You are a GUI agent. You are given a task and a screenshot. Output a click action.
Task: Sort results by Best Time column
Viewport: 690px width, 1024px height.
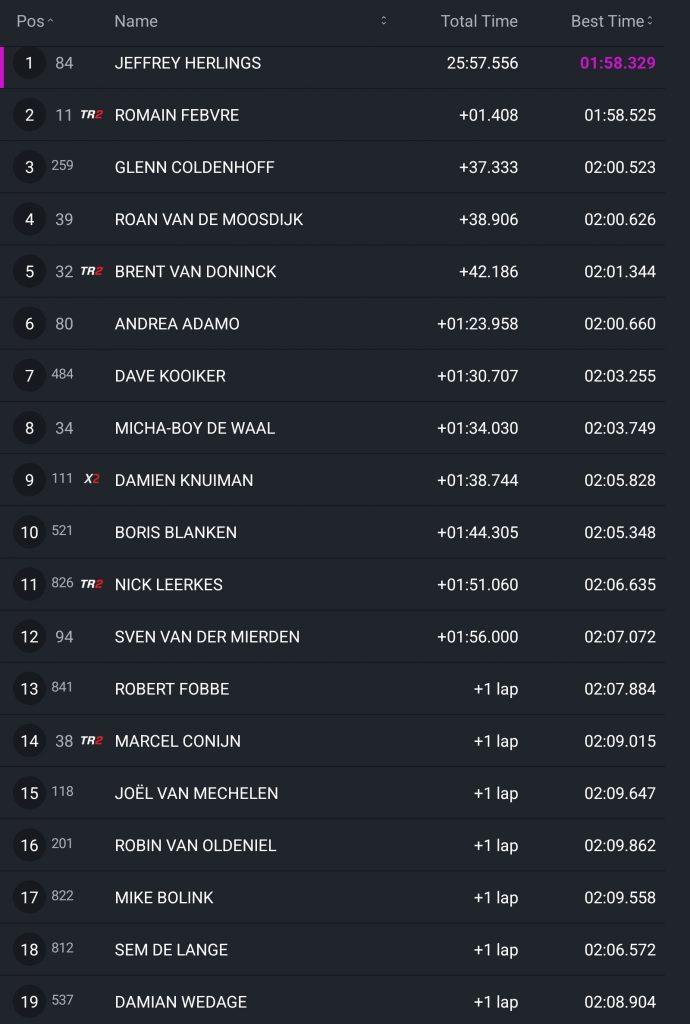tap(612, 21)
